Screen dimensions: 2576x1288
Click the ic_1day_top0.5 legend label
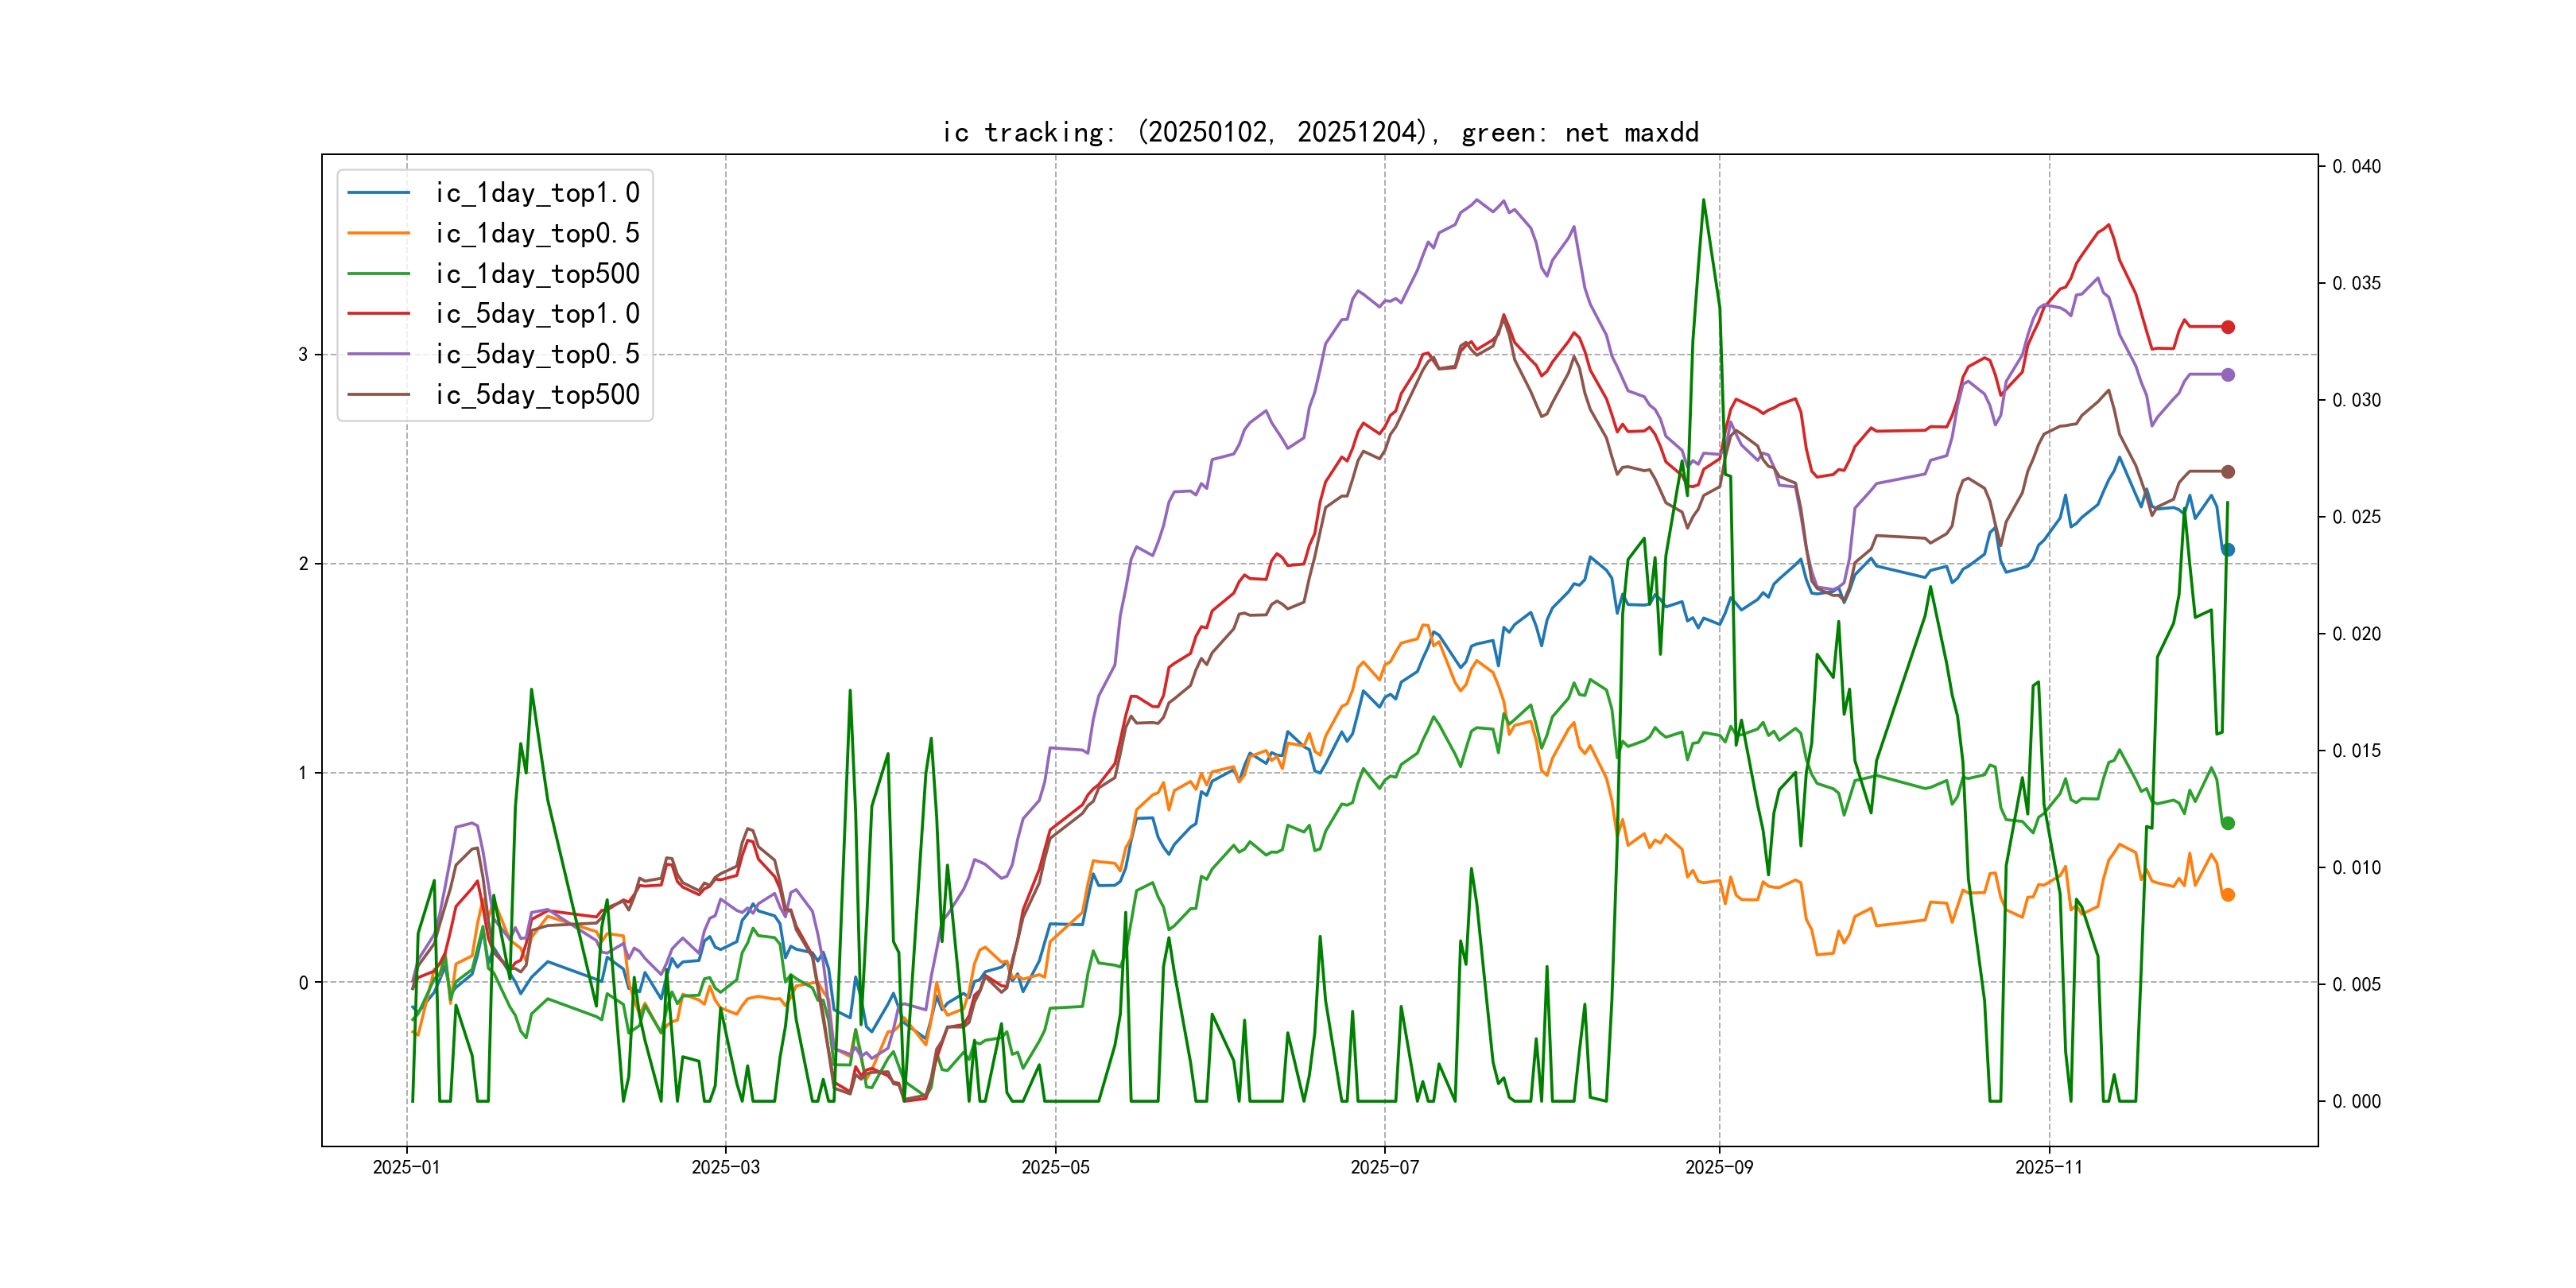point(537,233)
